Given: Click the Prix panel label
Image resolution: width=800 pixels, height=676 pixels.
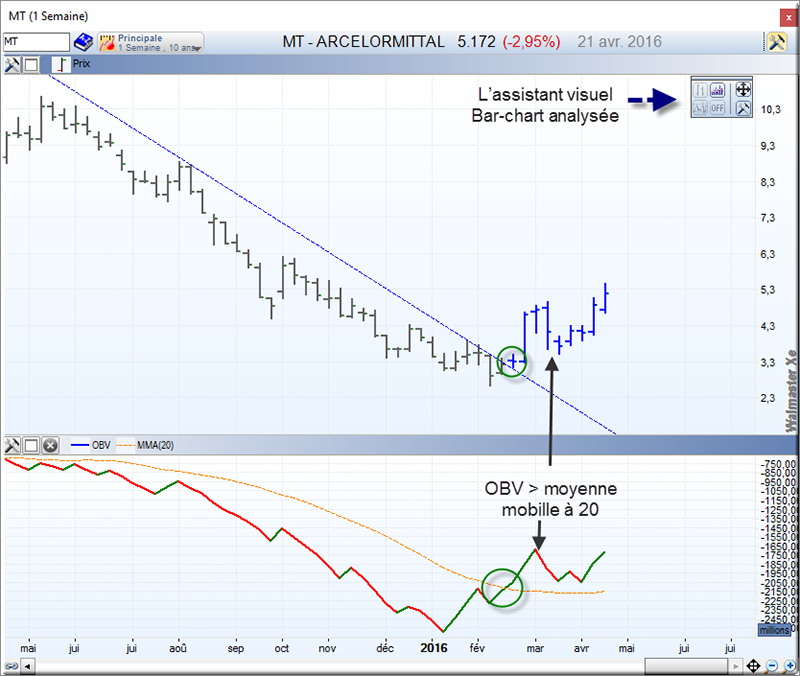Looking at the screenshot, I should click(81, 64).
